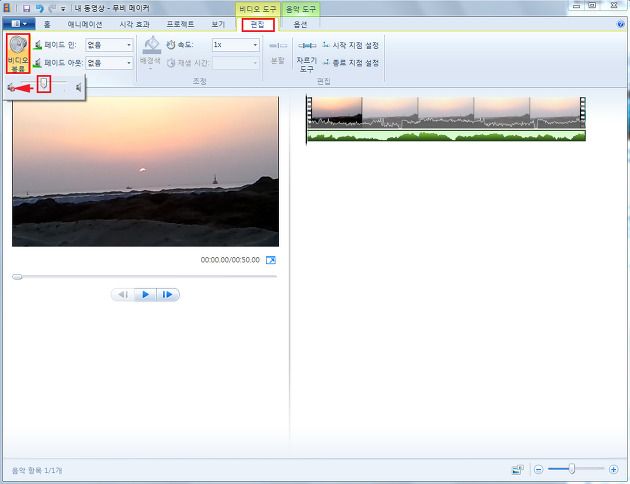Click the zoom in plus button
Screen dimensions: 630x484
pyautogui.click(x=613, y=469)
